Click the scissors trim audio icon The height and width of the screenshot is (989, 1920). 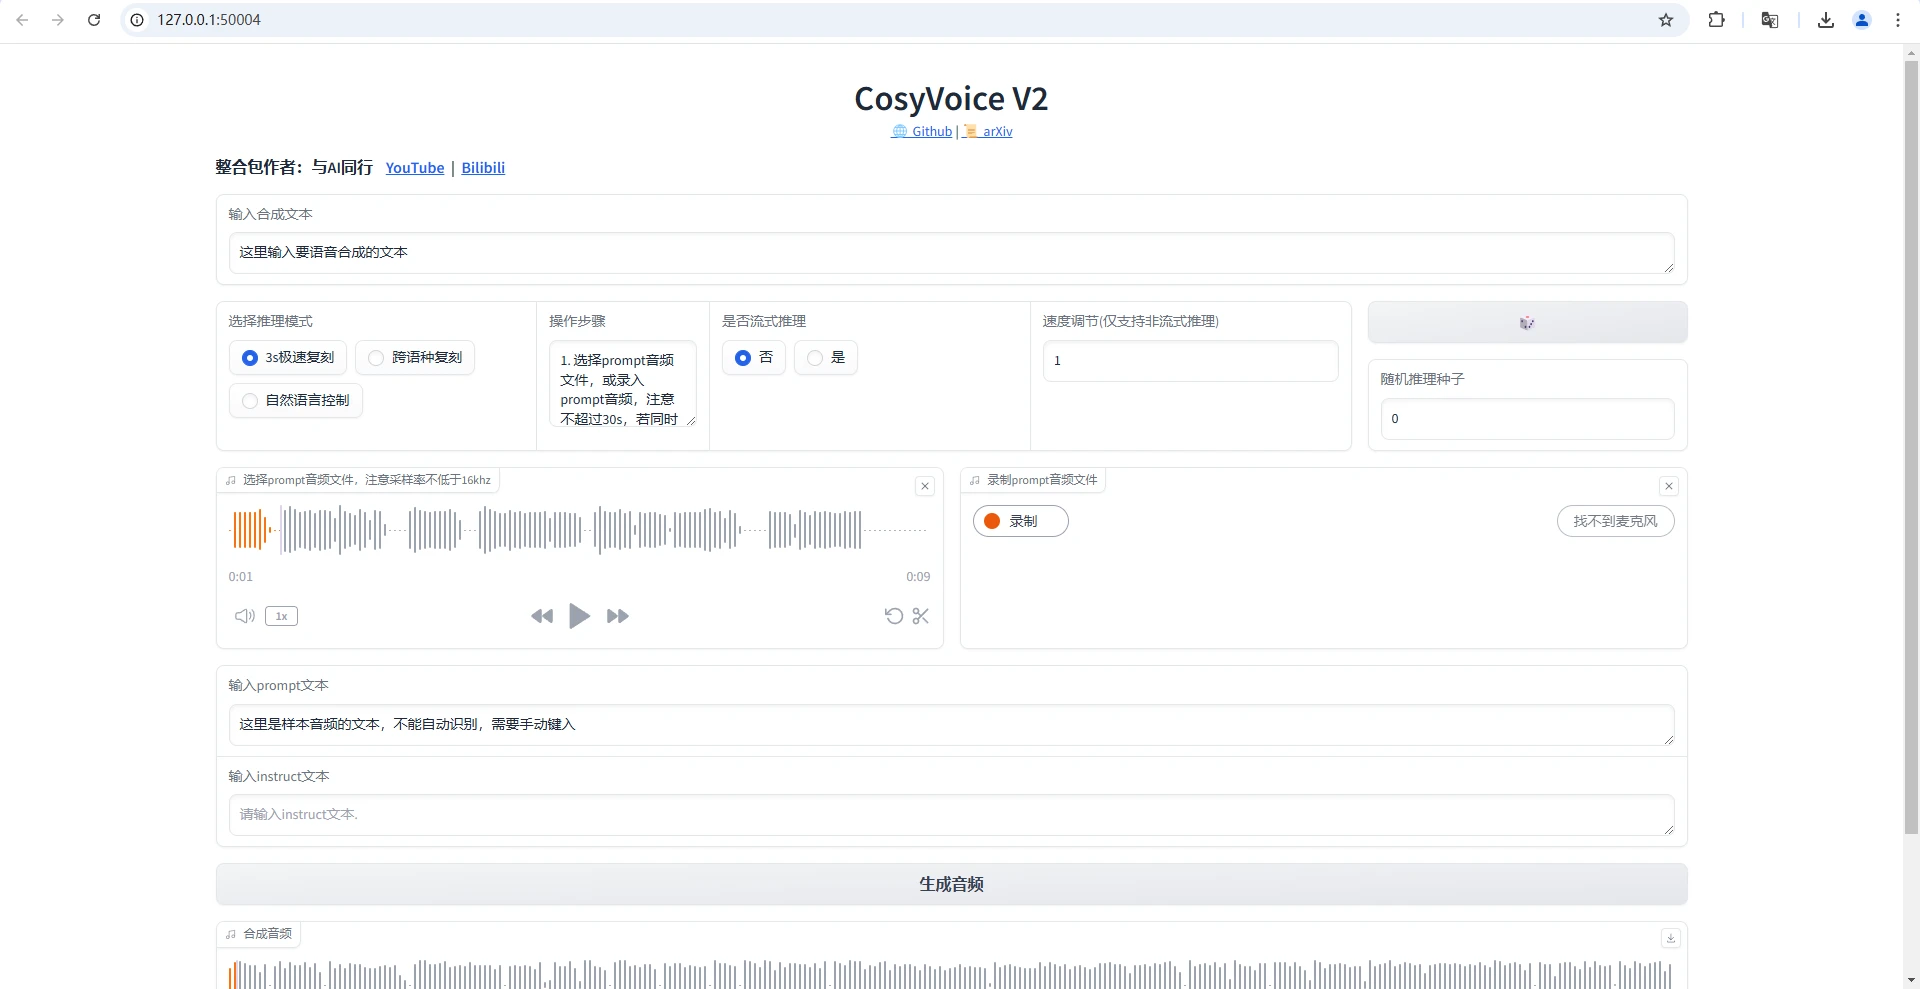coord(921,616)
